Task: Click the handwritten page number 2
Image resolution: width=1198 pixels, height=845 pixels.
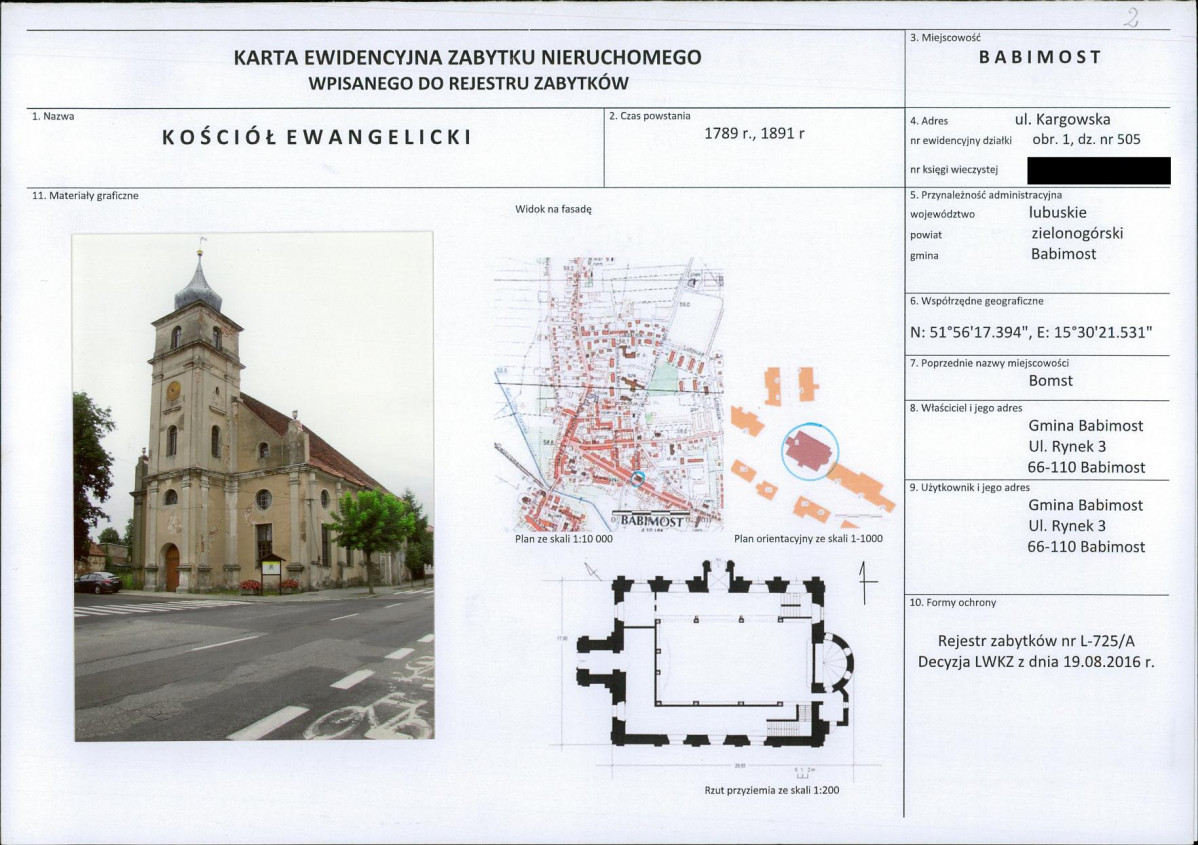Action: pos(1132,18)
